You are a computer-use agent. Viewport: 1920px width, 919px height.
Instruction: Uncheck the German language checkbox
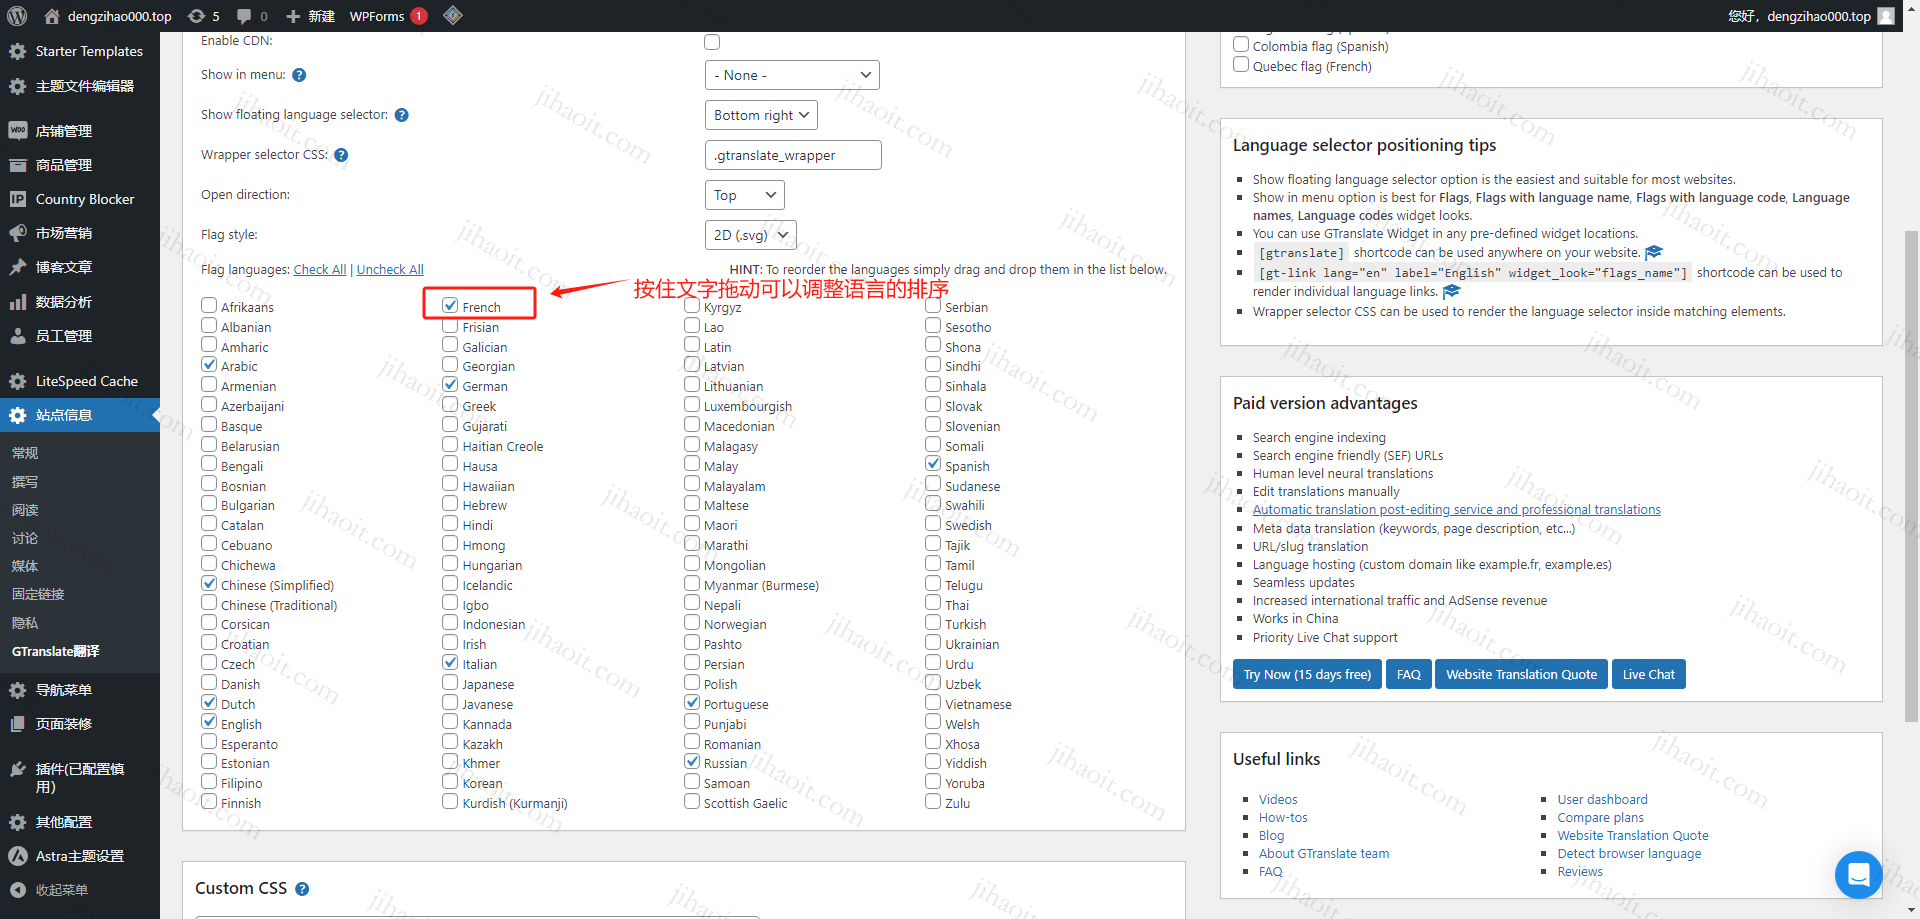tap(450, 385)
